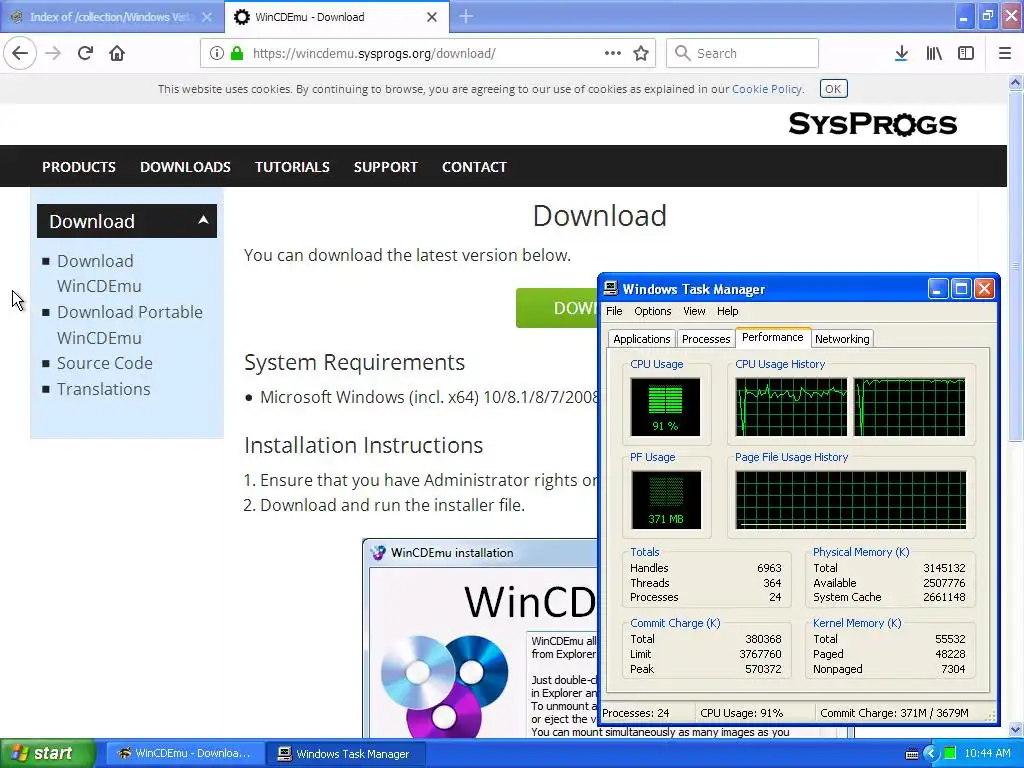Open Task Manager View menu

[x=694, y=312]
